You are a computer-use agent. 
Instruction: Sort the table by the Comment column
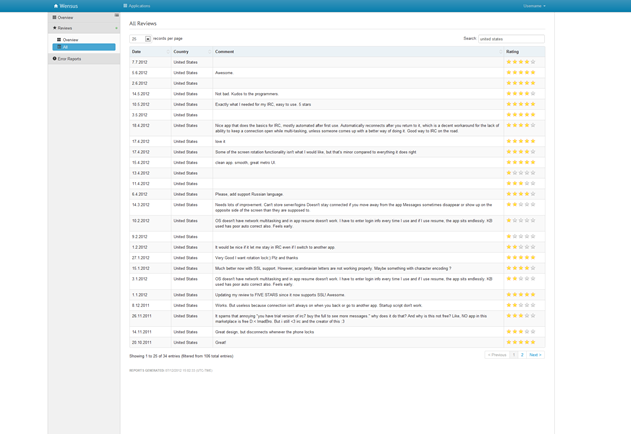click(357, 51)
